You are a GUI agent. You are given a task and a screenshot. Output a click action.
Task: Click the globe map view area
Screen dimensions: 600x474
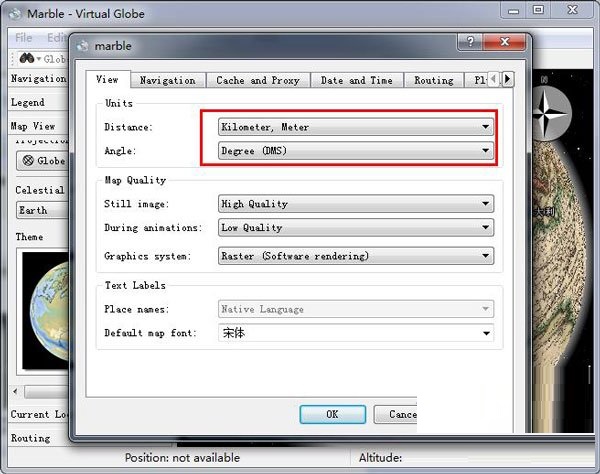click(562, 251)
